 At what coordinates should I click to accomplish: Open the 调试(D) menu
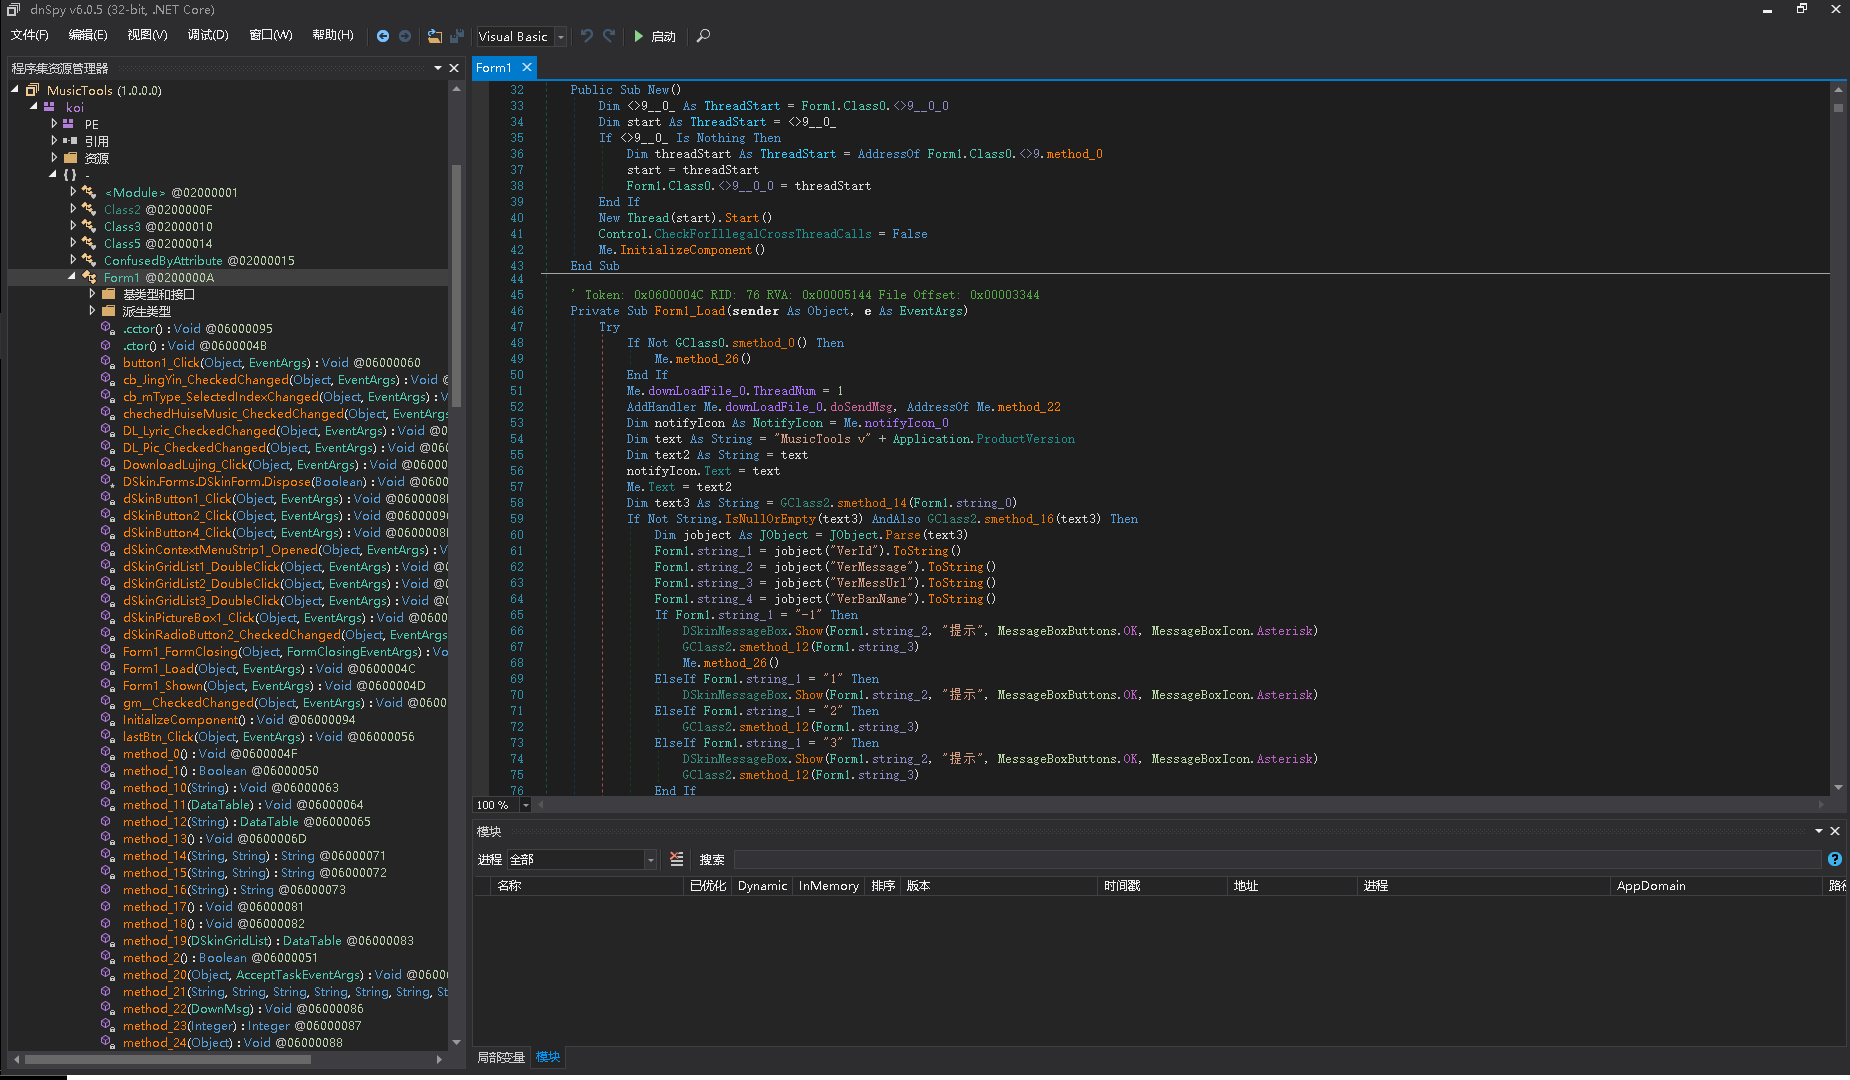coord(207,34)
